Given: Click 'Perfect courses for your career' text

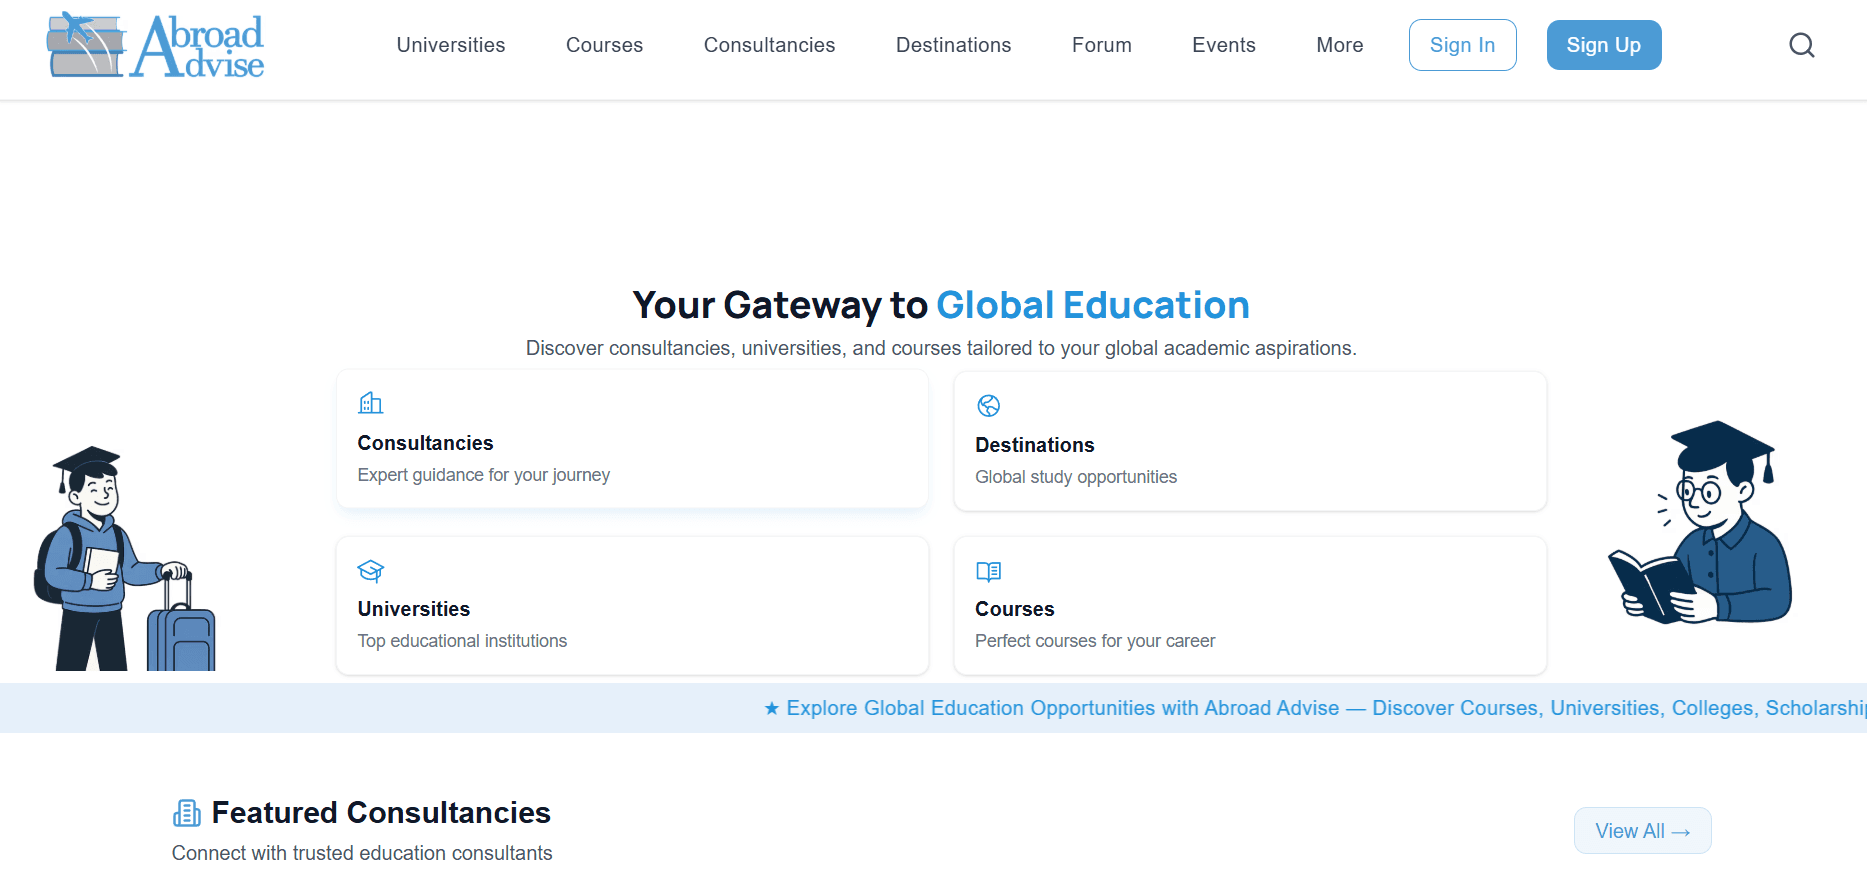Looking at the screenshot, I should point(1095,641).
